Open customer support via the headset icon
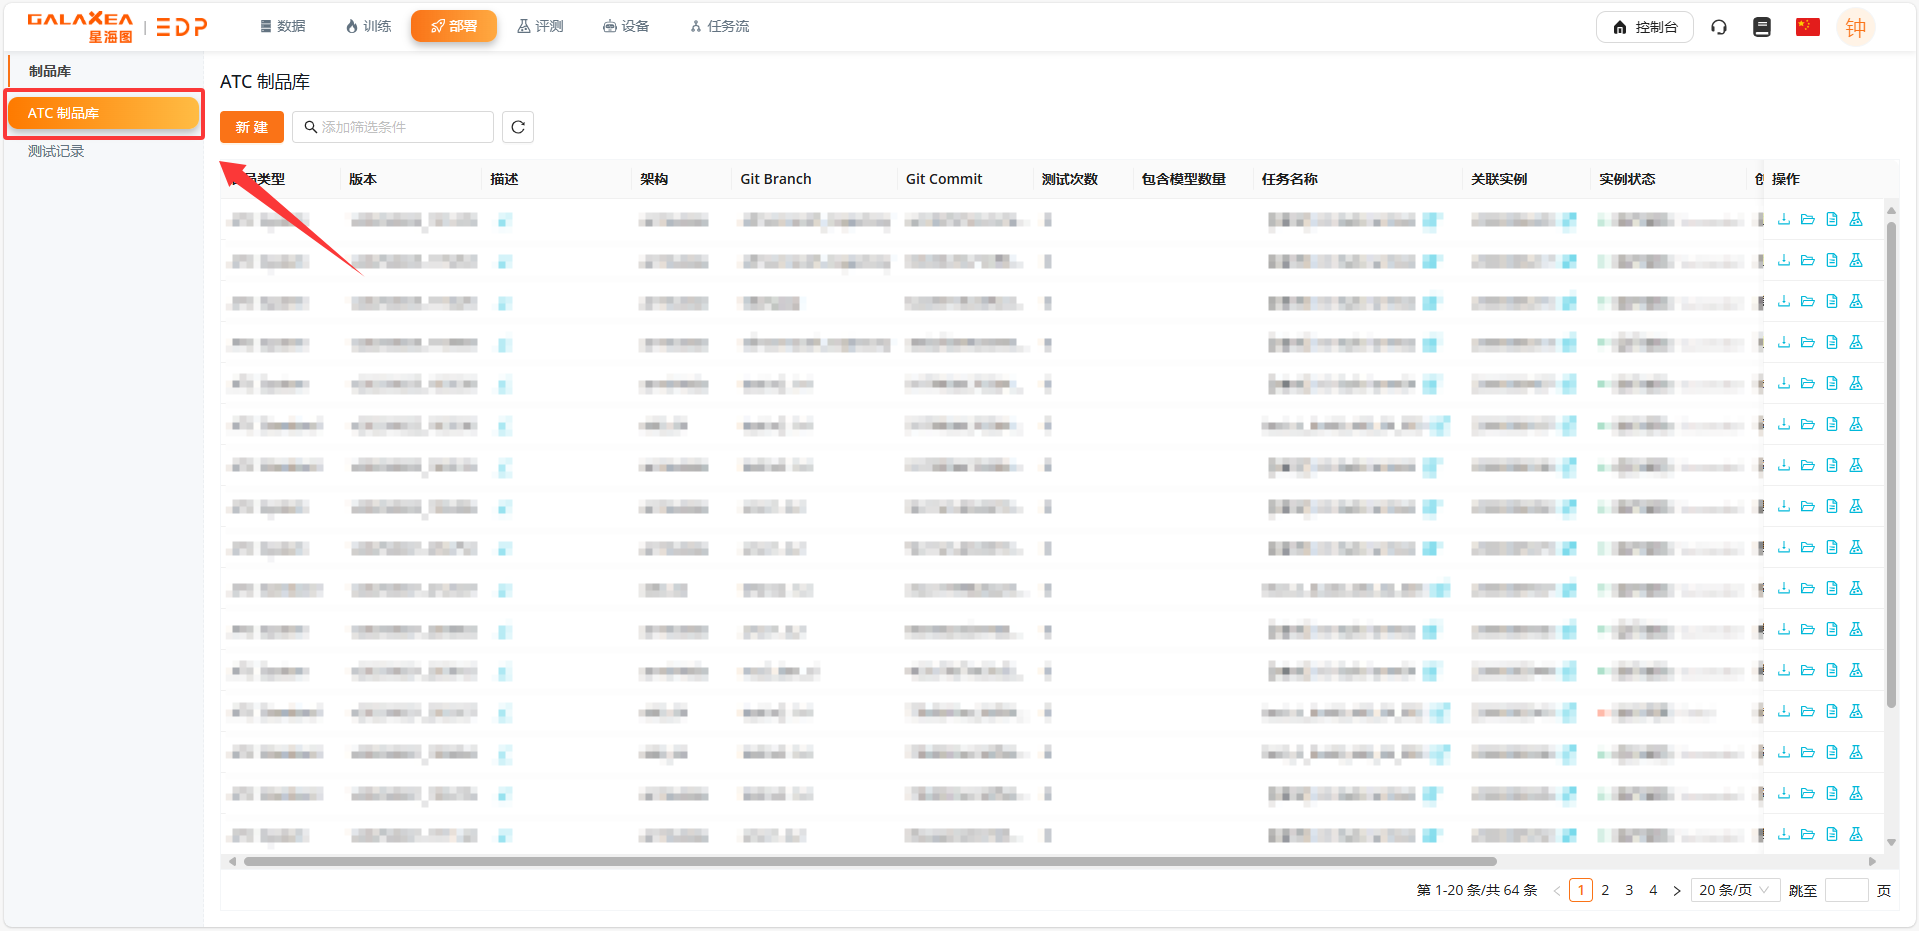Screen dimensions: 1919x931 pos(1719,27)
